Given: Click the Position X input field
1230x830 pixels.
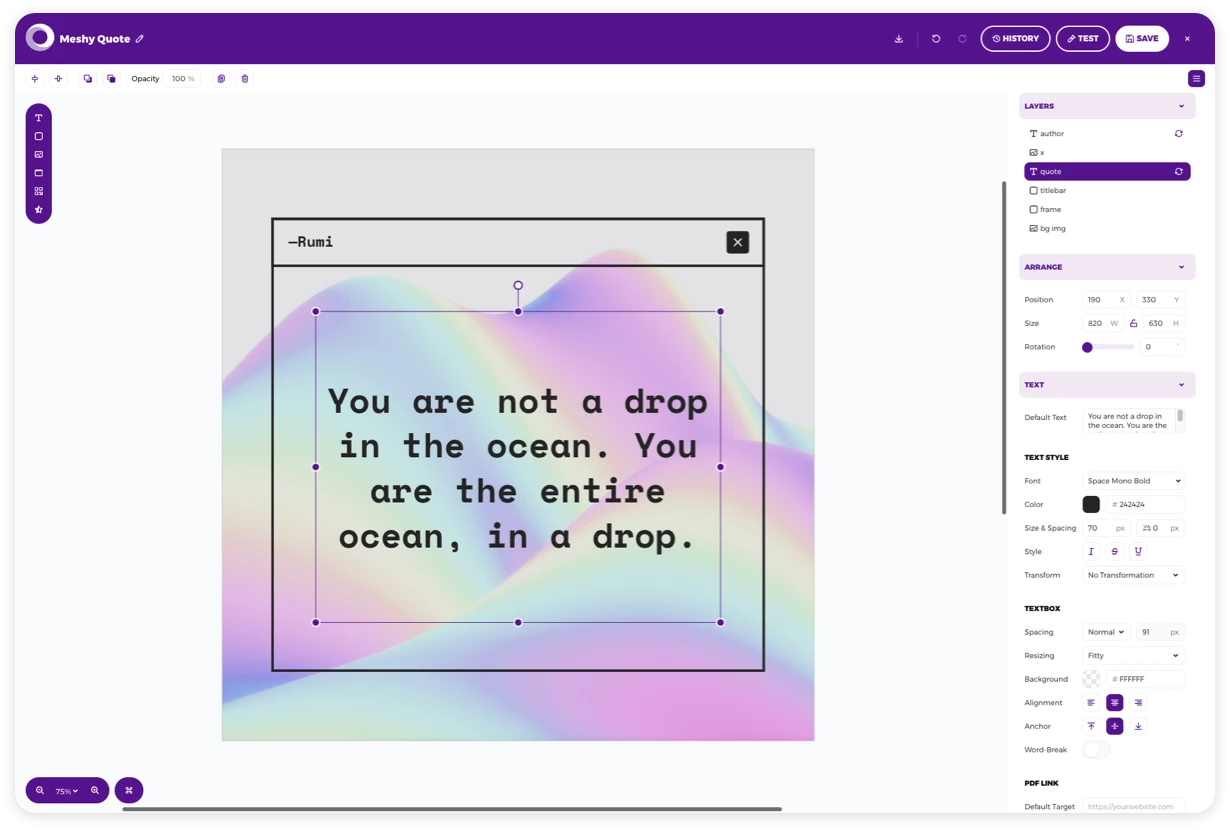Looking at the screenshot, I should (x=1107, y=300).
